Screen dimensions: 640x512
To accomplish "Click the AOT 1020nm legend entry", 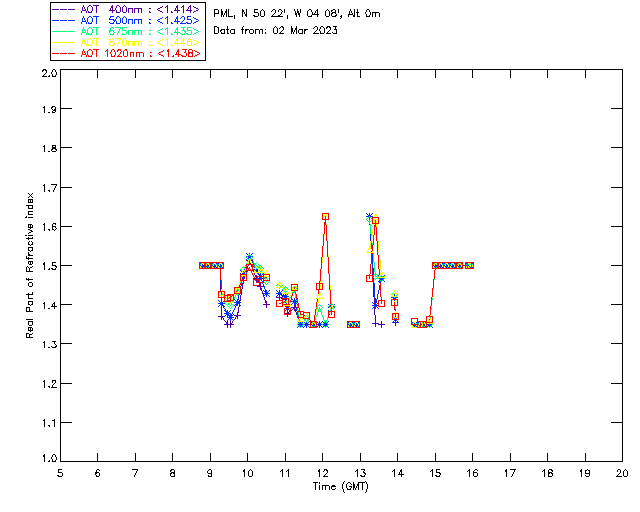I will point(126,53).
